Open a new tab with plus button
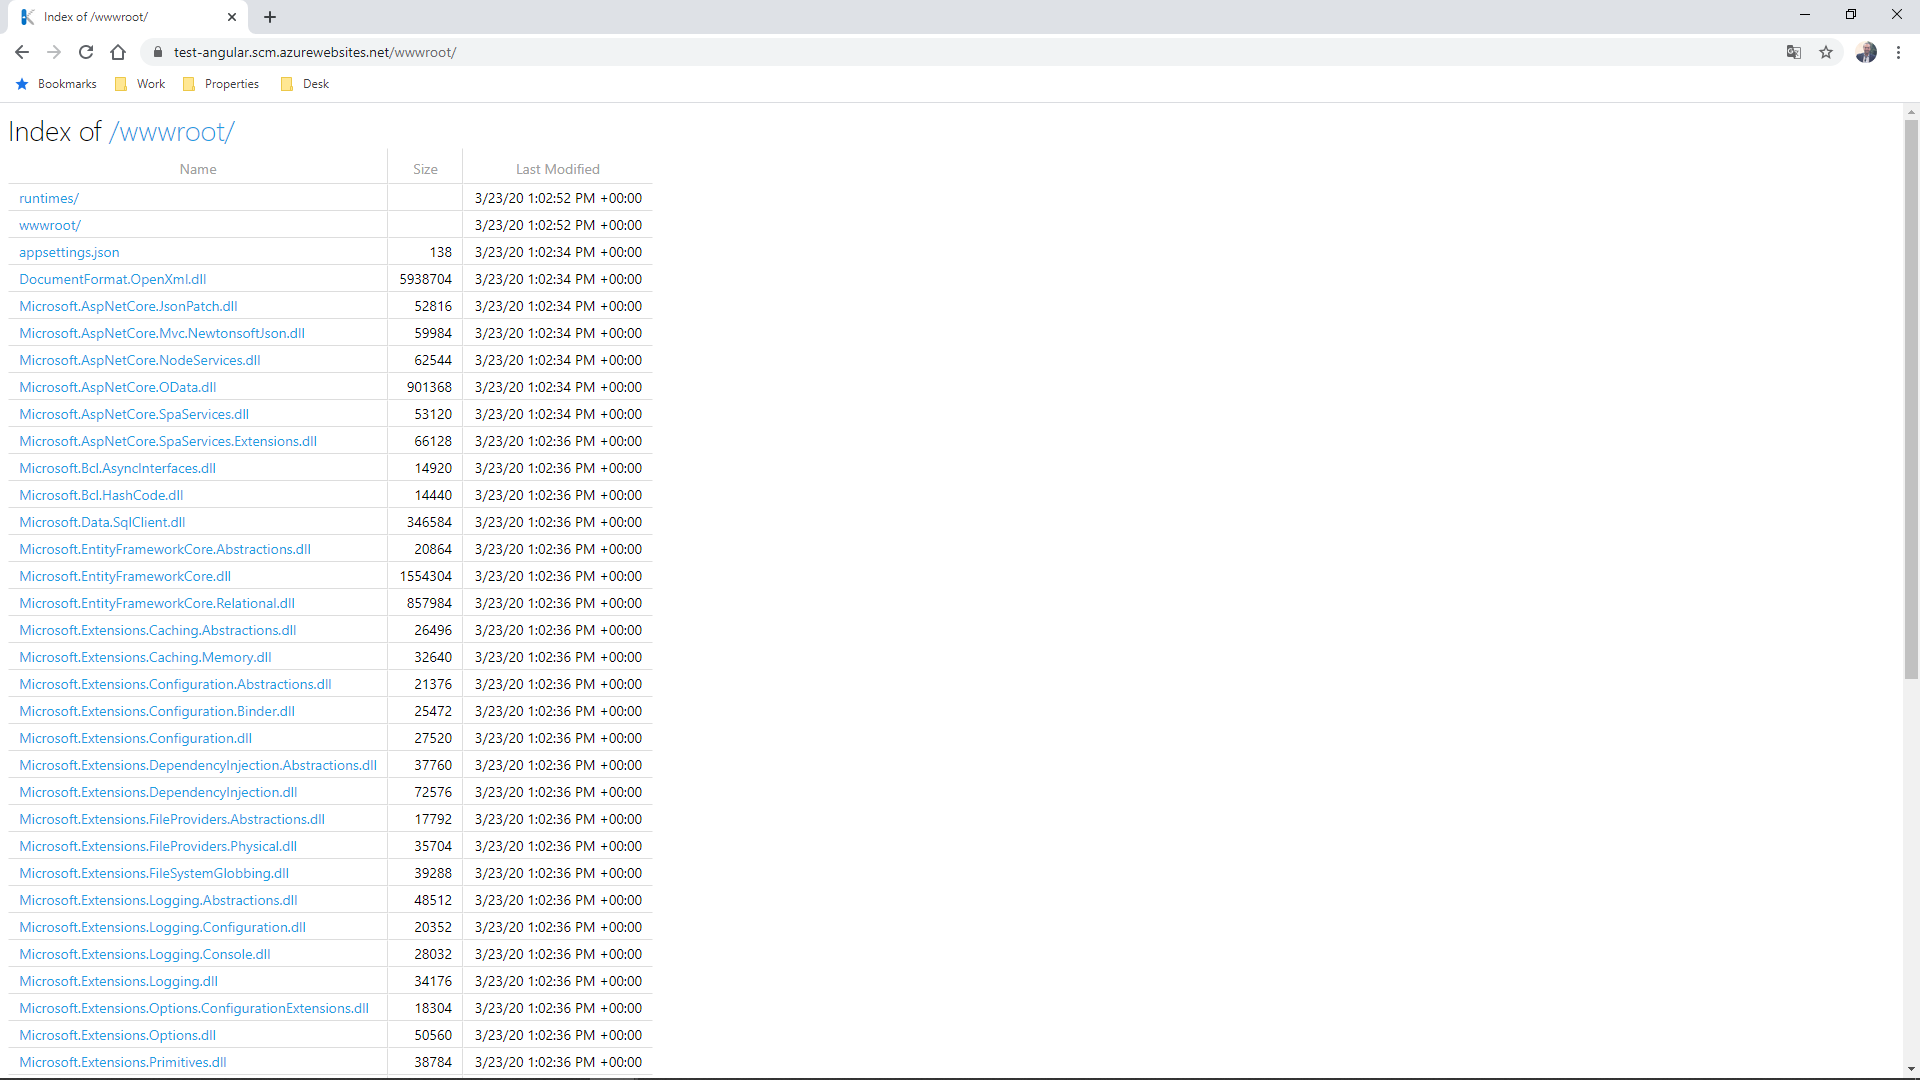 click(270, 17)
